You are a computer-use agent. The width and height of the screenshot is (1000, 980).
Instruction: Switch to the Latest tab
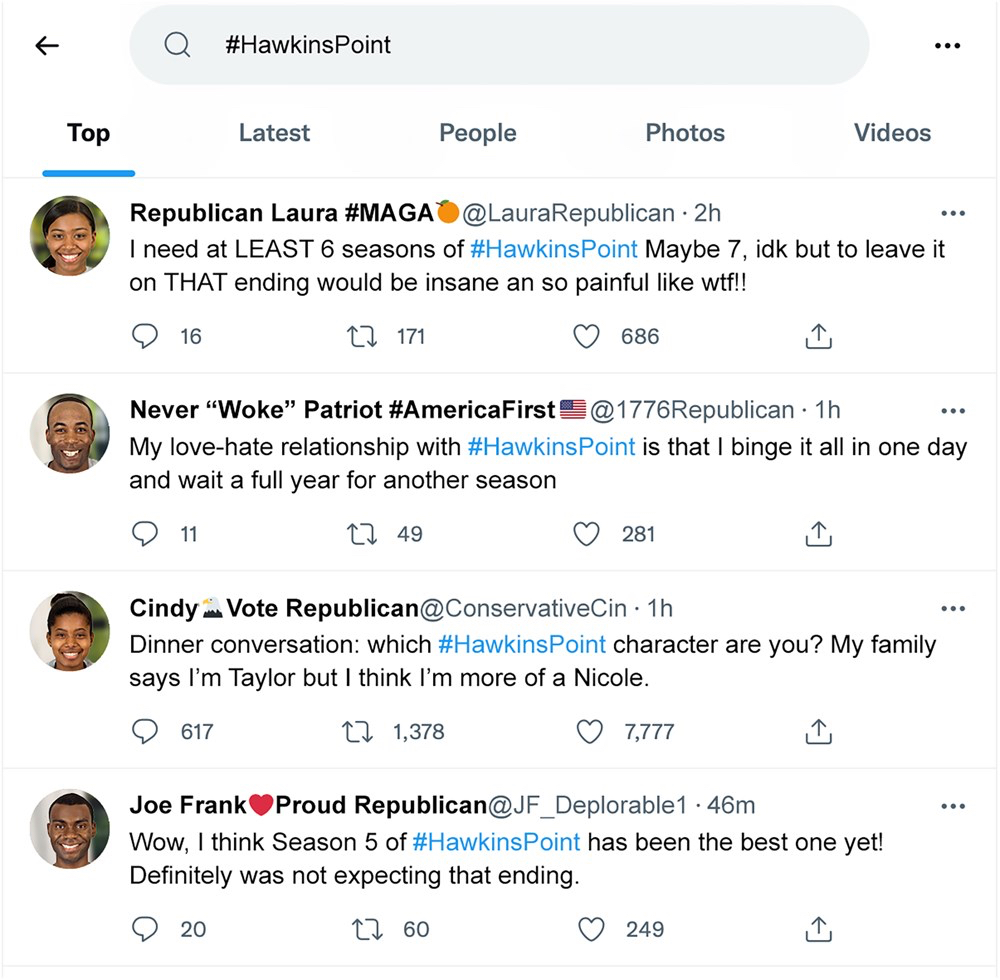coord(274,133)
